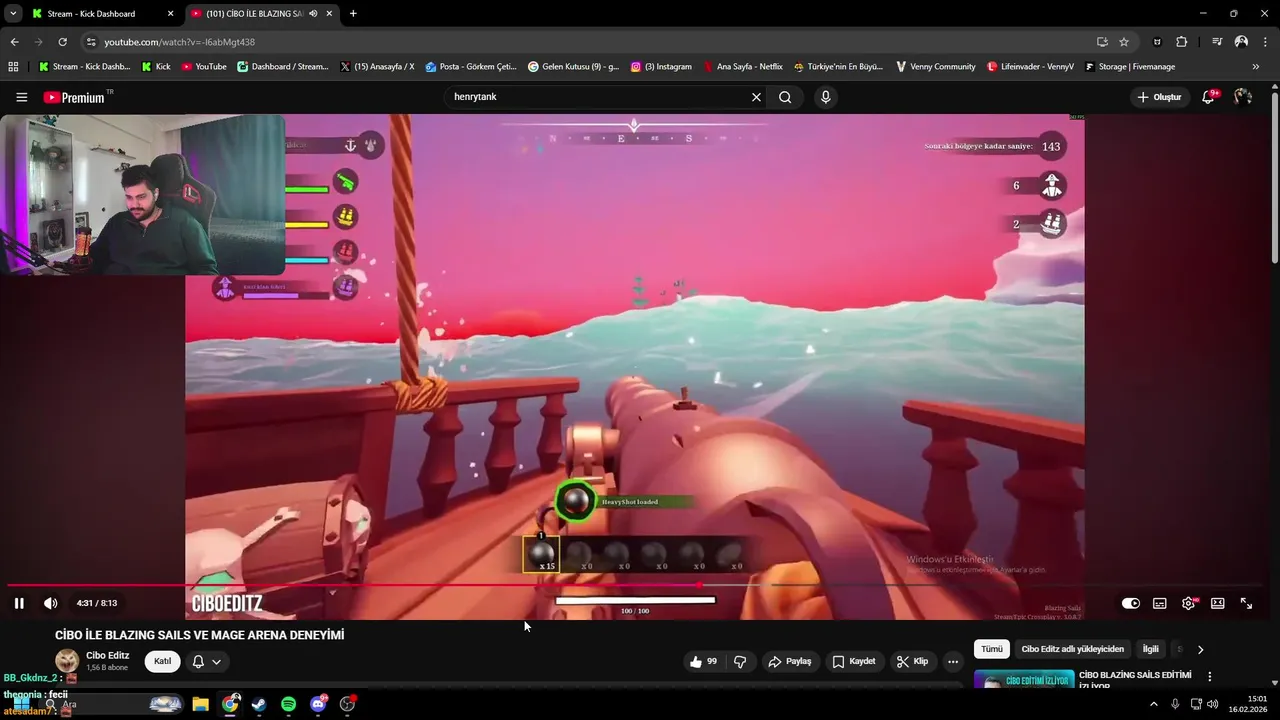Screen dimensions: 1280x720
Task: Open (3) Instagram bookmark
Action: pos(661,67)
